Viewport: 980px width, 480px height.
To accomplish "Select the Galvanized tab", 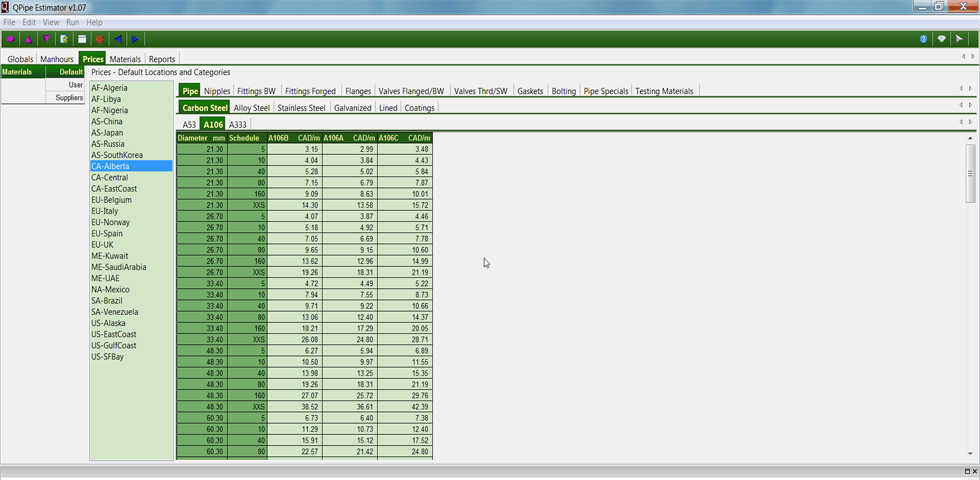I will [352, 108].
